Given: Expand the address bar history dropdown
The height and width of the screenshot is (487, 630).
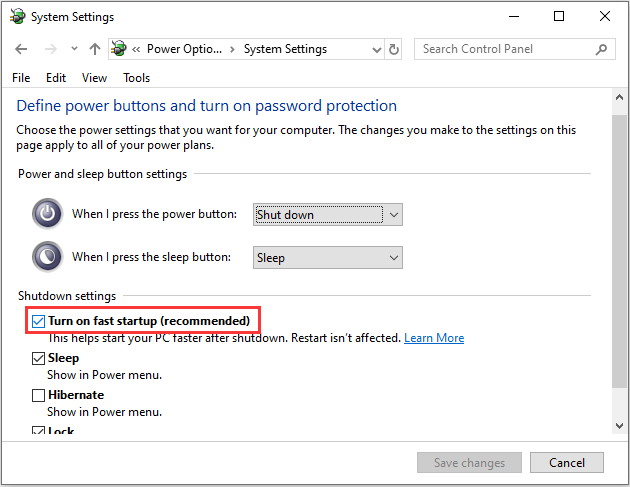Looking at the screenshot, I should coord(376,49).
